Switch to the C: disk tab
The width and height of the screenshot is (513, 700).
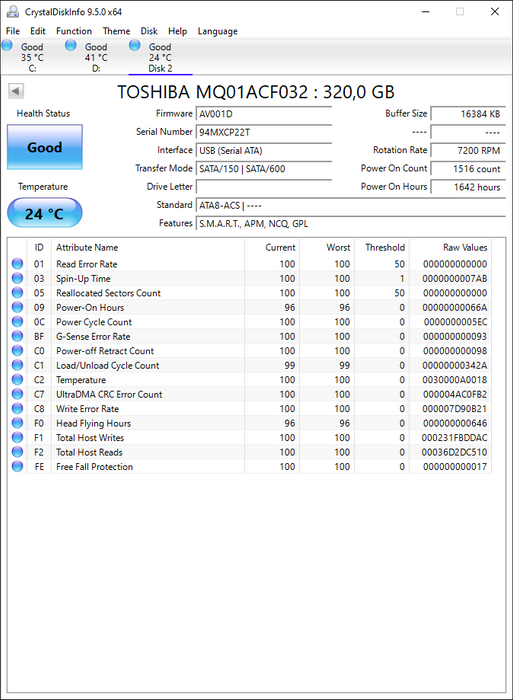tap(32, 57)
